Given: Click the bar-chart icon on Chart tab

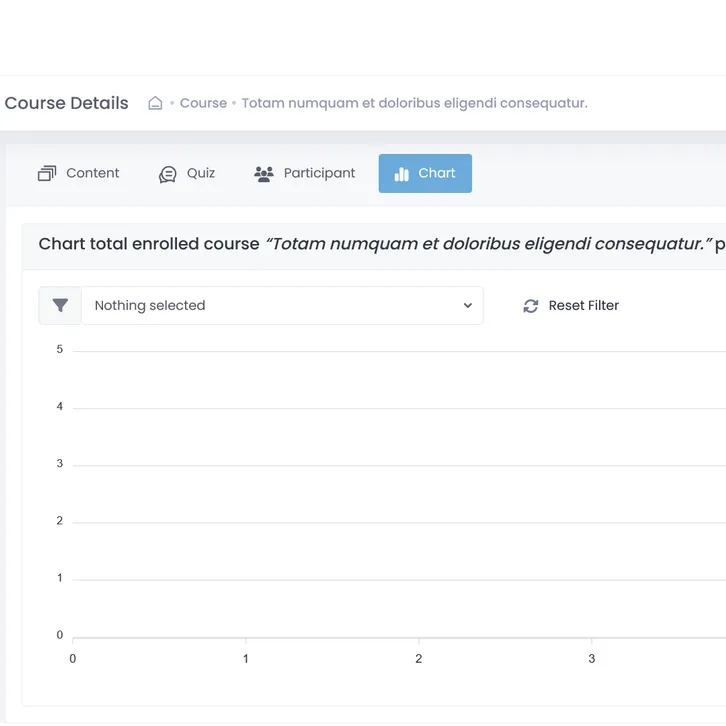Looking at the screenshot, I should (x=402, y=174).
